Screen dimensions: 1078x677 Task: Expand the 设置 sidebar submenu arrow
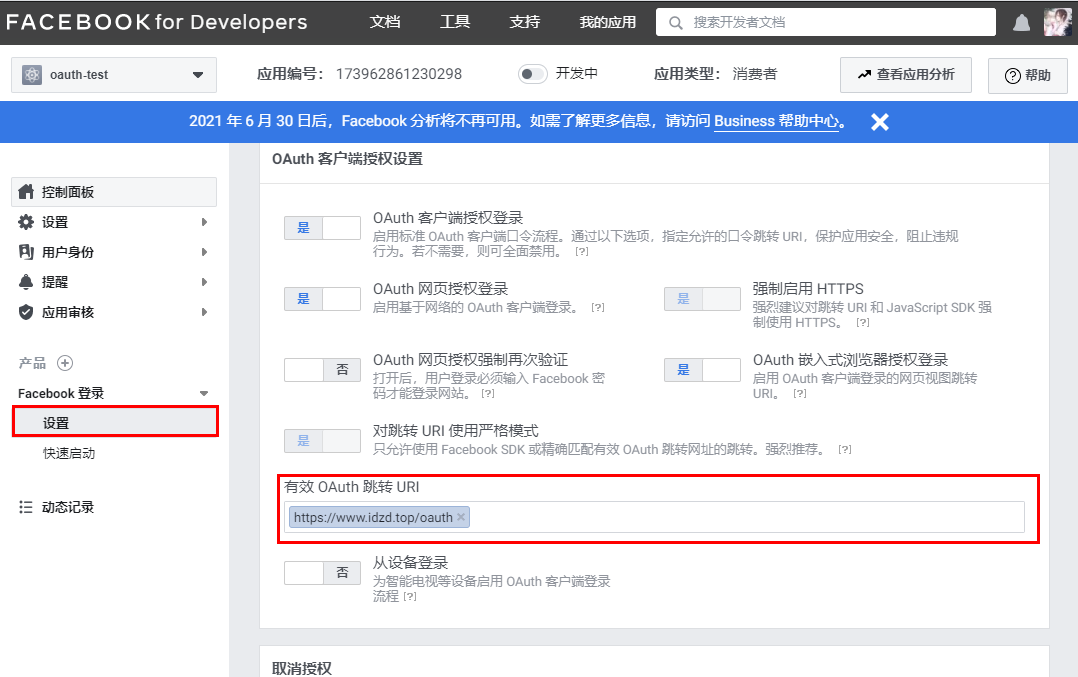[x=204, y=222]
